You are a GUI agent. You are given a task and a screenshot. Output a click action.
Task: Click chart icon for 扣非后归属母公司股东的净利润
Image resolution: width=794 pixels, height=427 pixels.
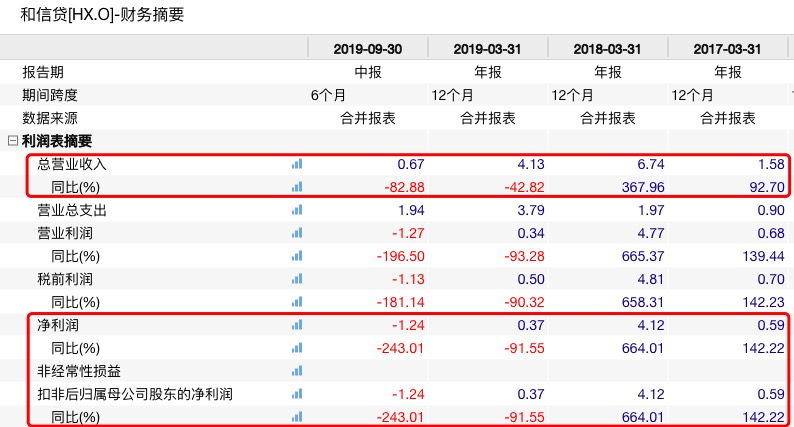click(x=296, y=394)
